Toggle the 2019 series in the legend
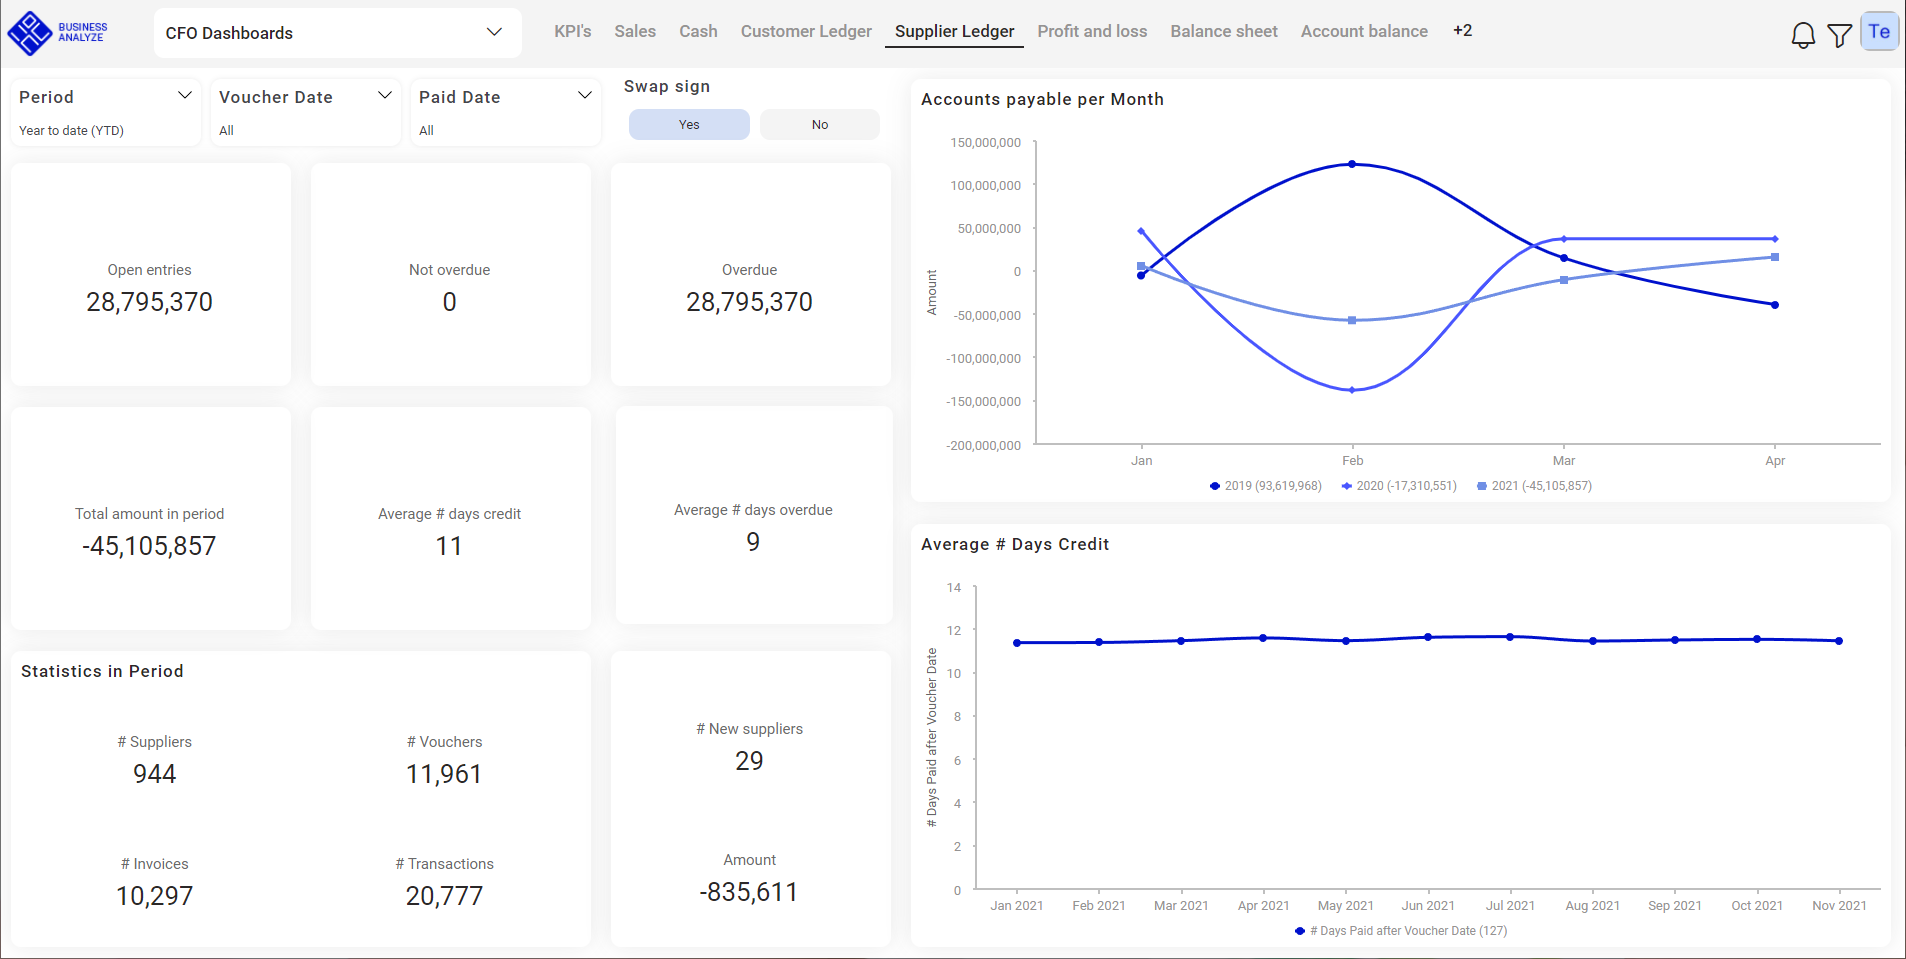 pos(1265,486)
